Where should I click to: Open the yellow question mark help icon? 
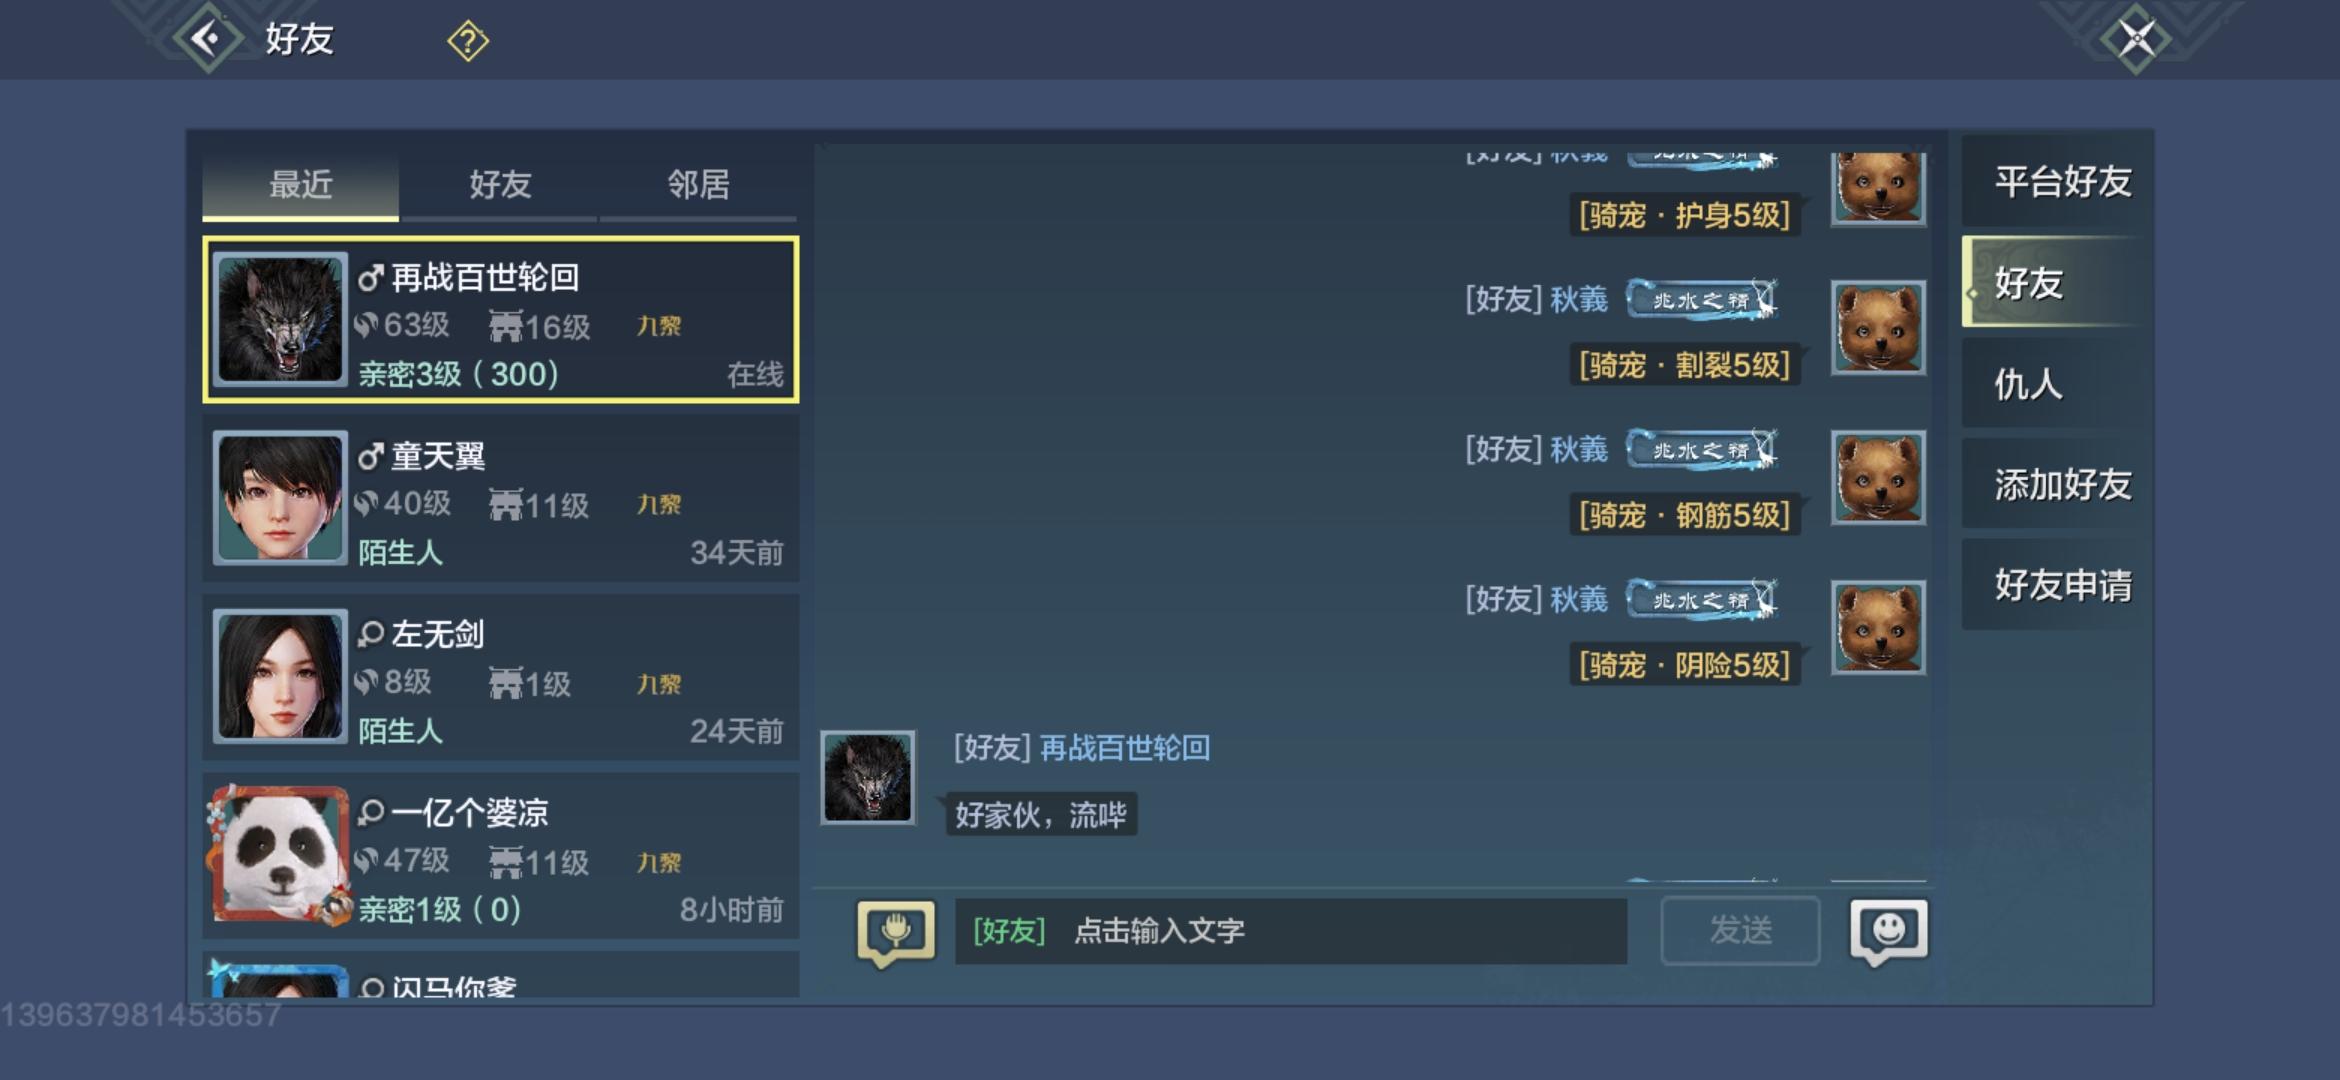click(467, 41)
